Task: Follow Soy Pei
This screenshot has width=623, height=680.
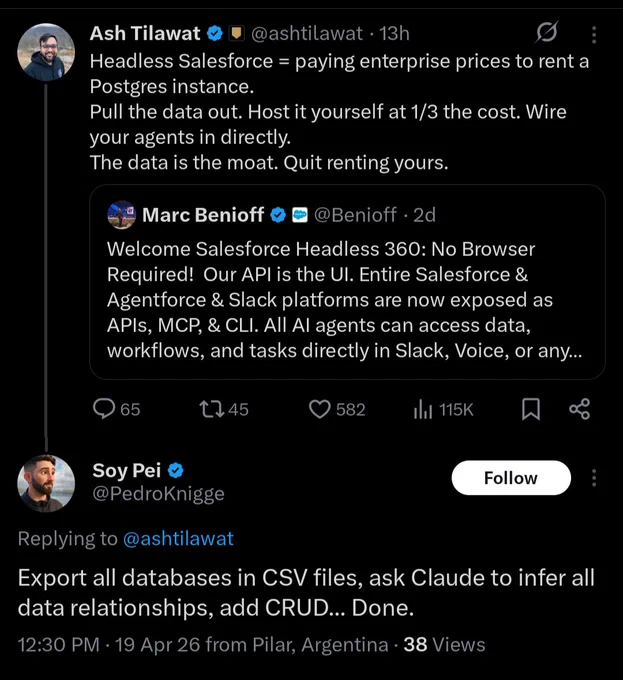Action: click(x=511, y=477)
